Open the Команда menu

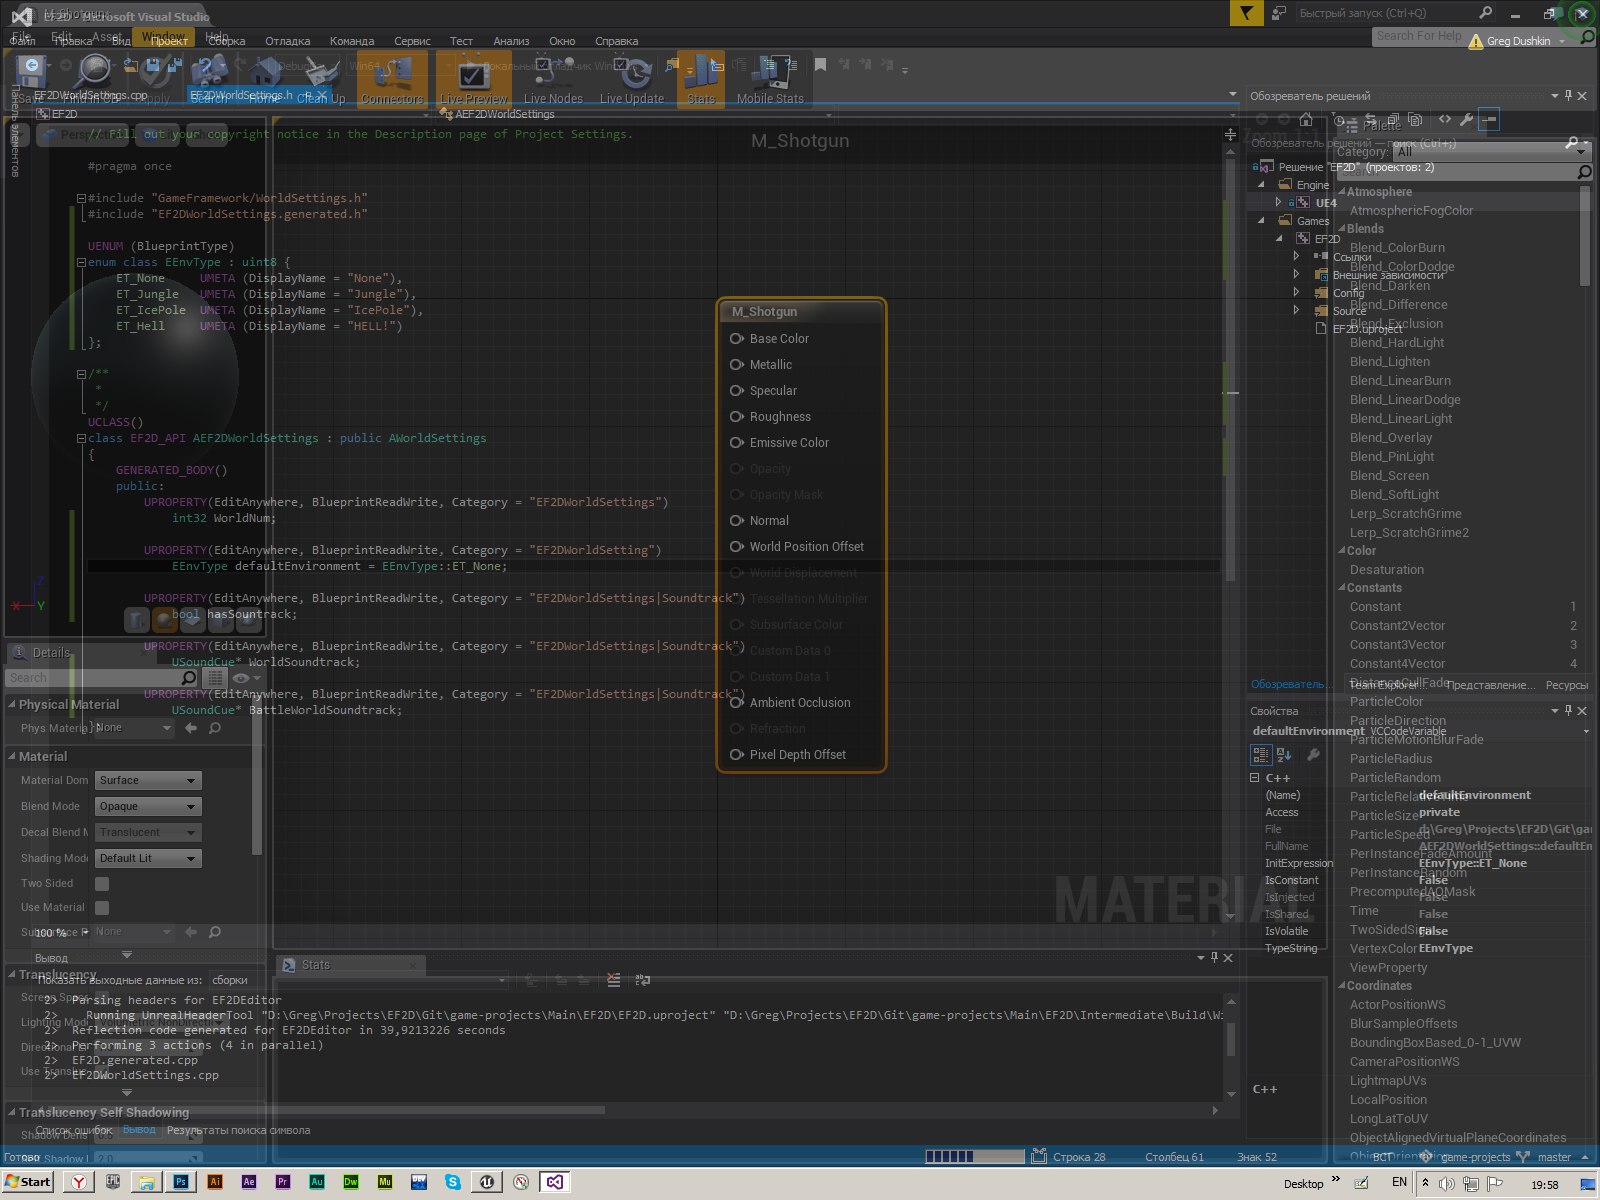point(352,41)
